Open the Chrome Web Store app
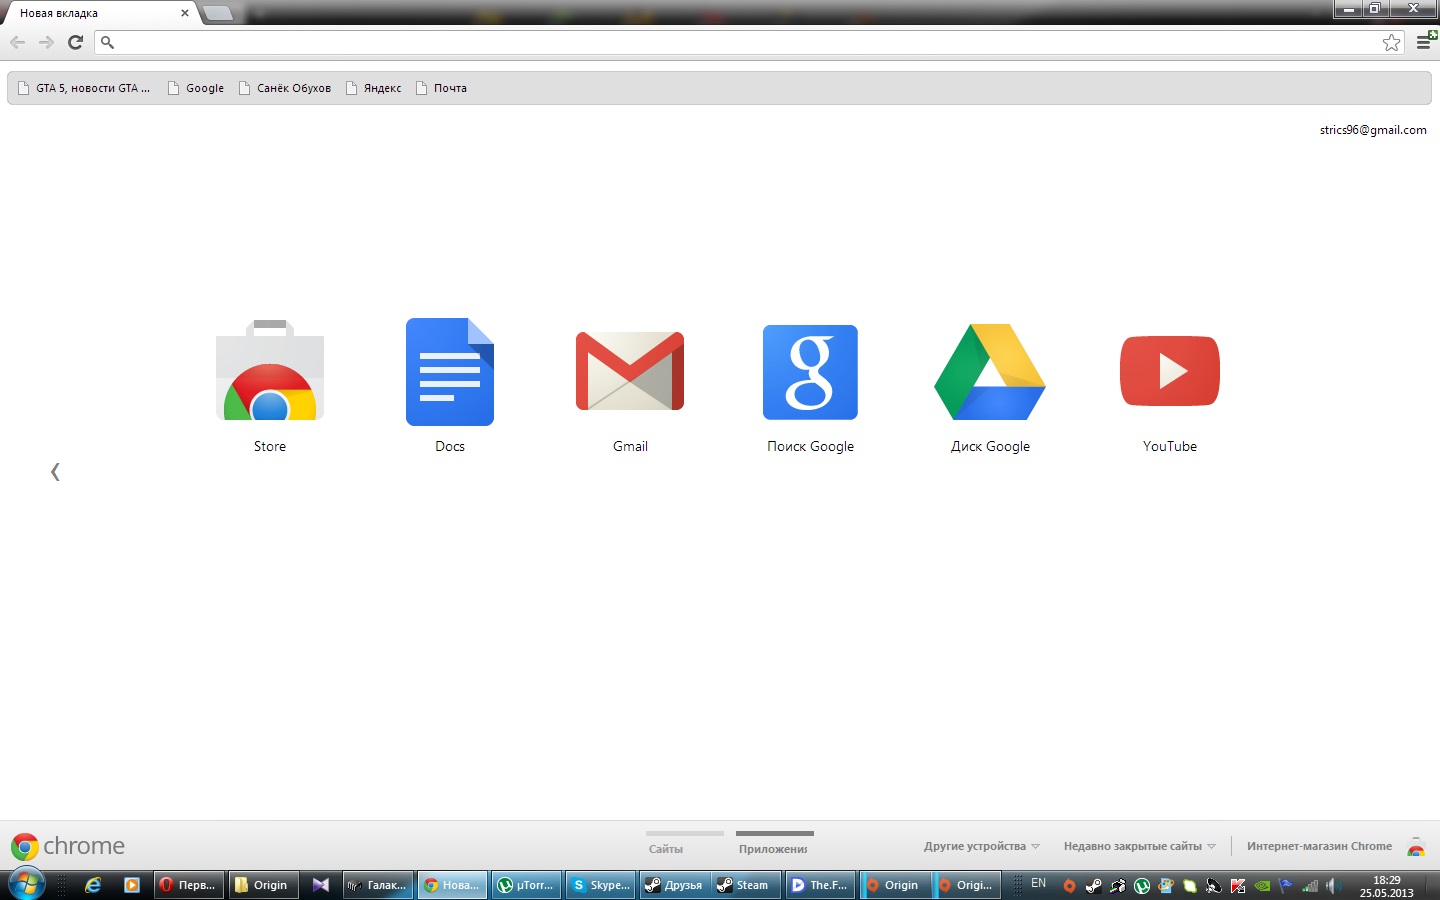Screen dimensions: 1440x900 [270, 385]
